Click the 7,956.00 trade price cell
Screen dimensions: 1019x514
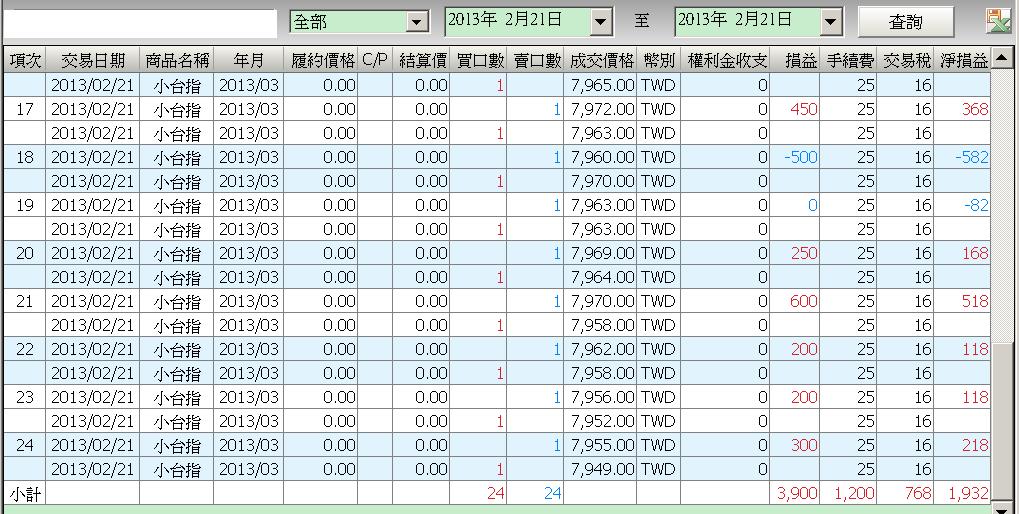click(x=600, y=397)
